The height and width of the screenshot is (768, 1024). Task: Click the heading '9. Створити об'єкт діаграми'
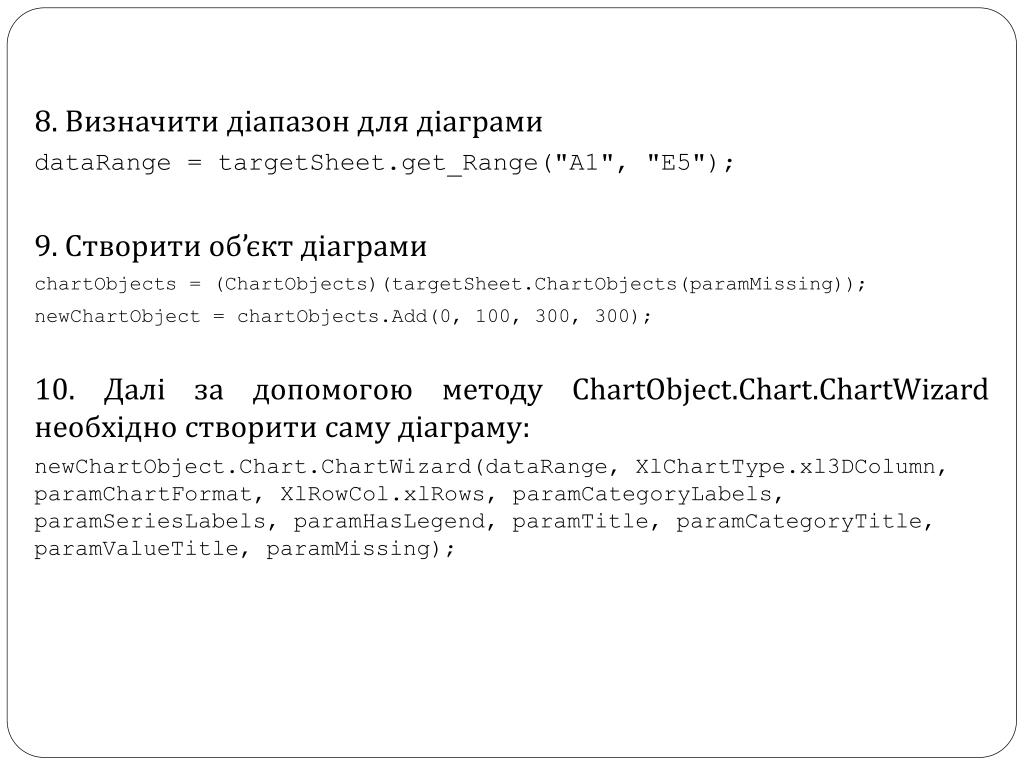pyautogui.click(x=231, y=247)
